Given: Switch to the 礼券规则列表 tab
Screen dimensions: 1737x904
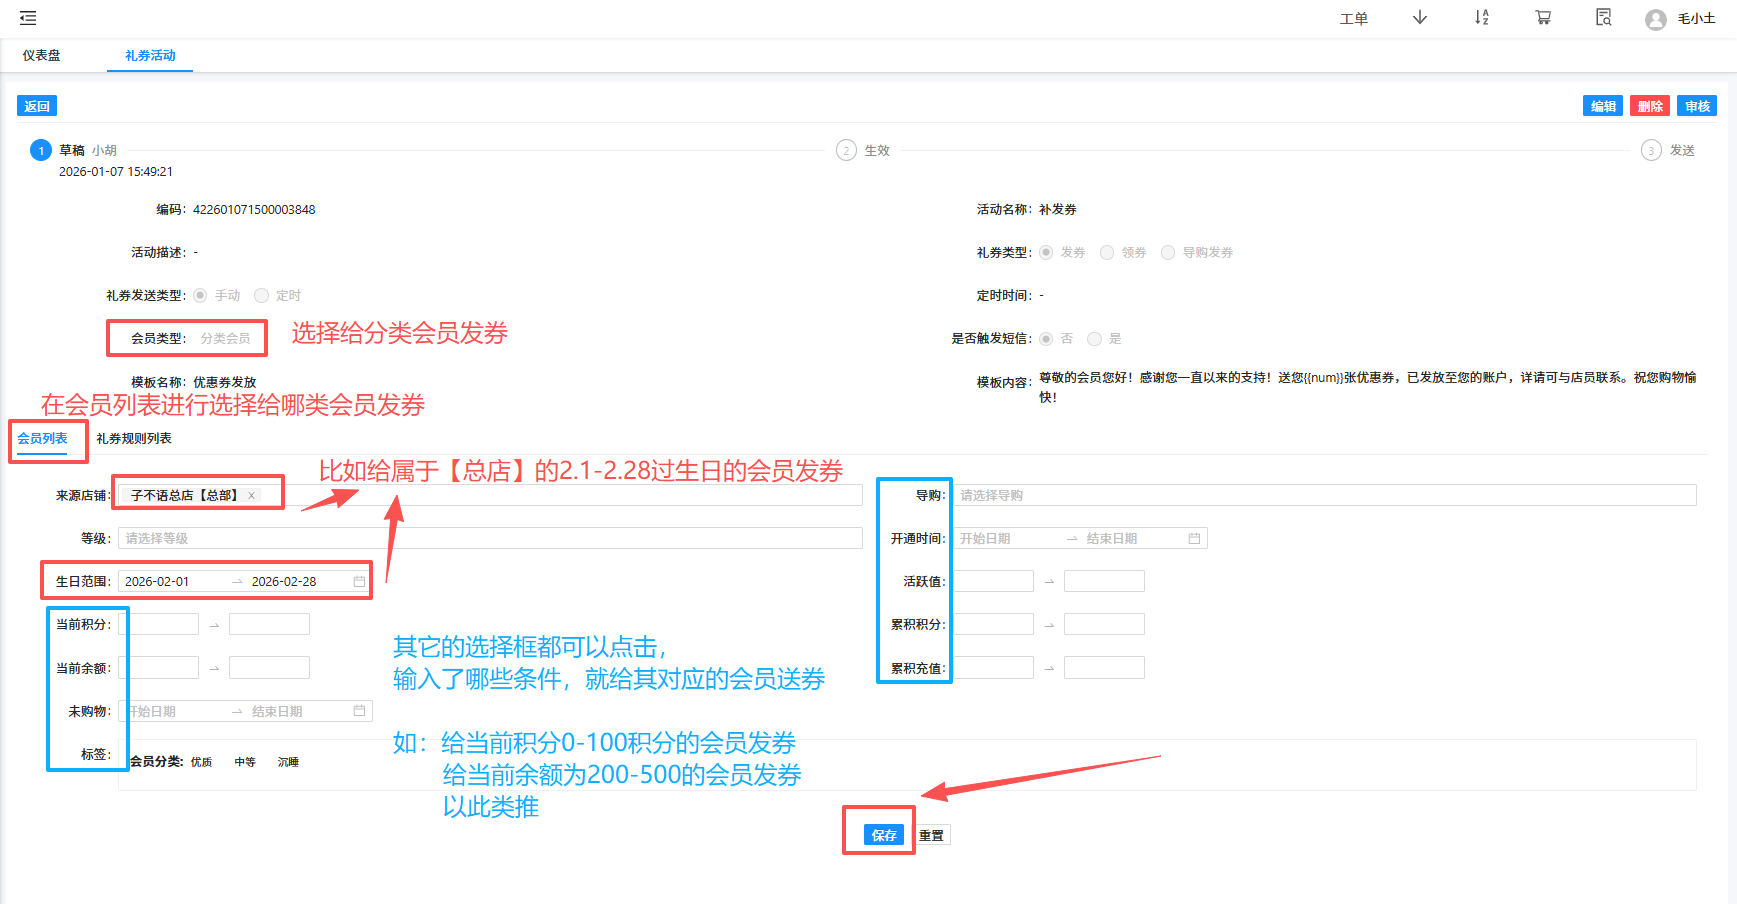Looking at the screenshot, I should pos(134,438).
